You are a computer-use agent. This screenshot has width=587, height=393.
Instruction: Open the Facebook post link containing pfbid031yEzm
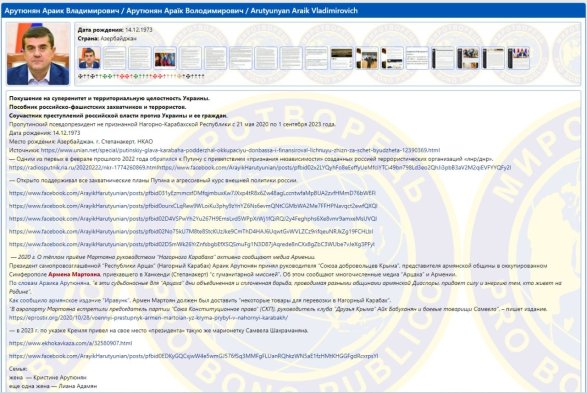point(192,193)
